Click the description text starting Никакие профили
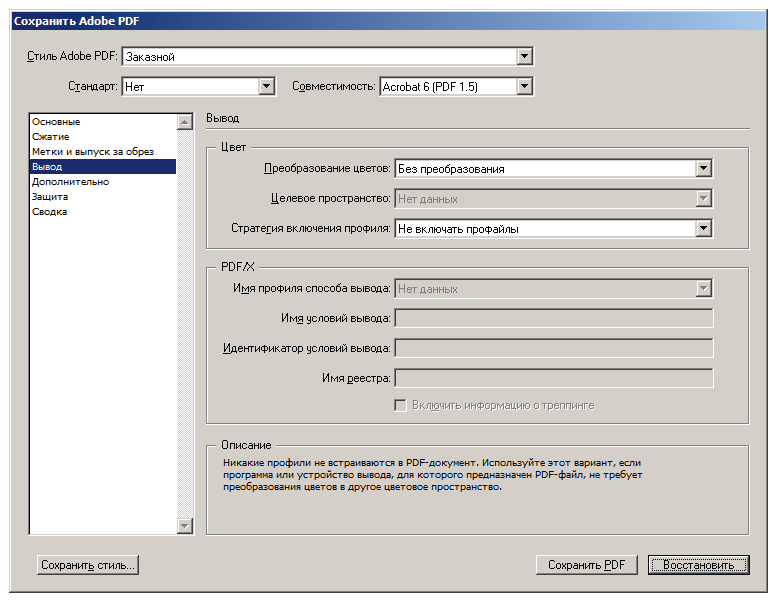 (x=433, y=475)
